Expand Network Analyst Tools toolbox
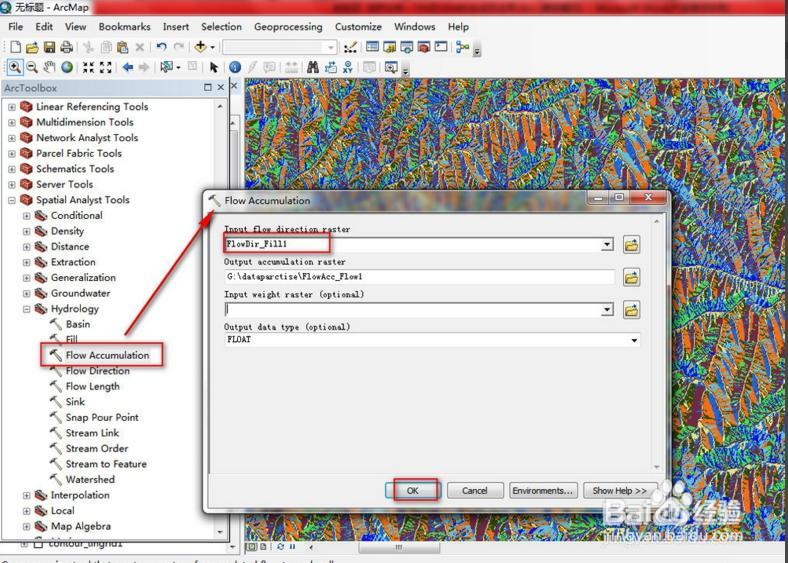This screenshot has width=788, height=563. (12, 138)
